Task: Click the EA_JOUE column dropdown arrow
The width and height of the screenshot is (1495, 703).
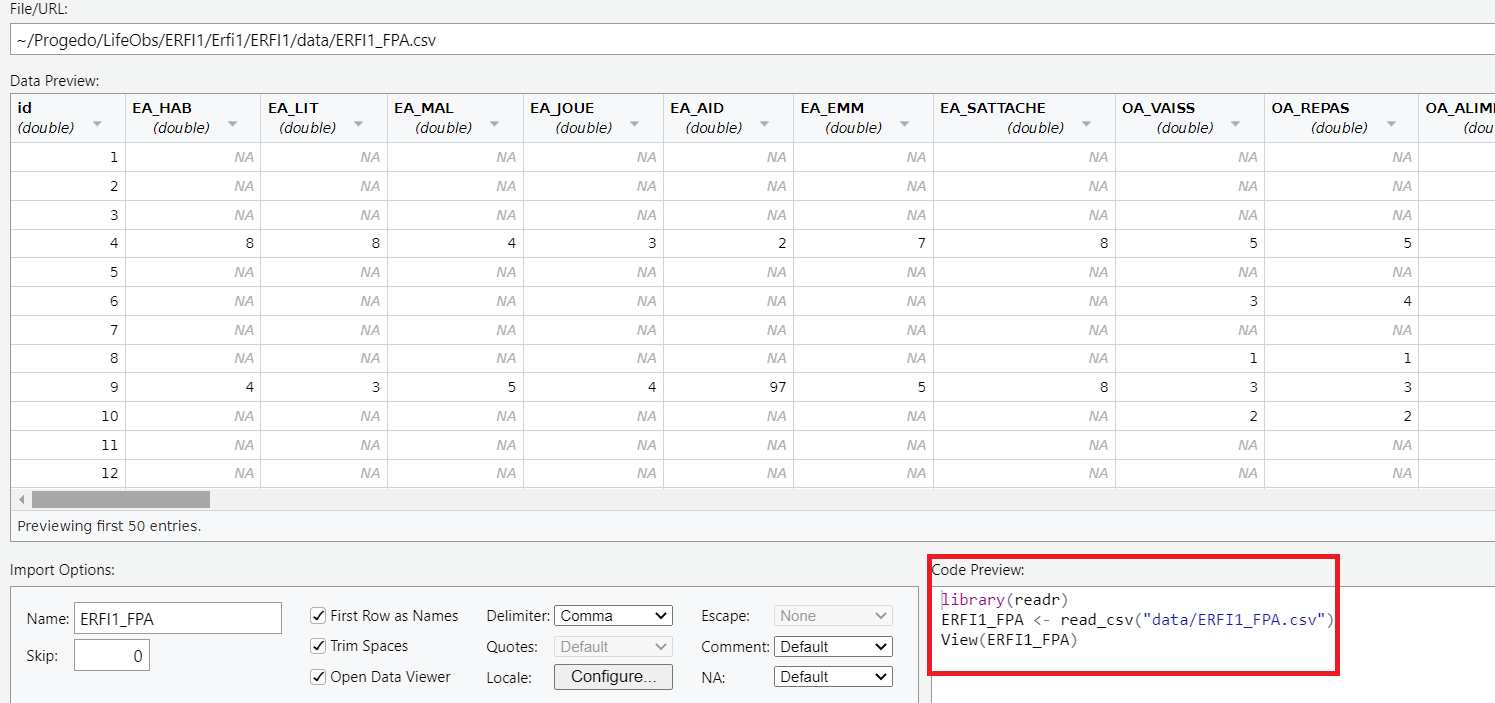Action: pyautogui.click(x=635, y=124)
